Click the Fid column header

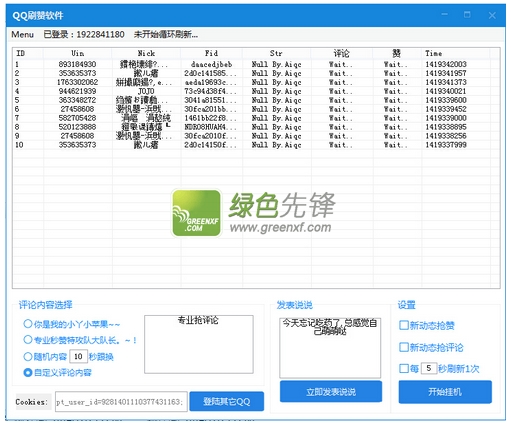click(211, 53)
